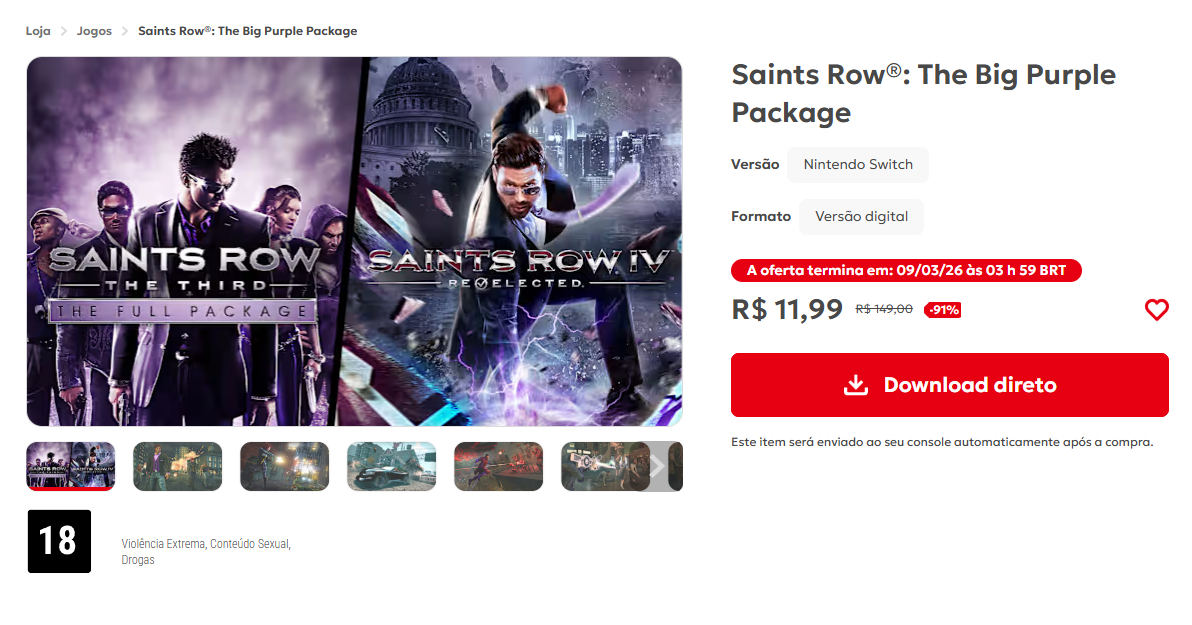Select Nintendo Switch version option
The height and width of the screenshot is (625, 1192).
[x=858, y=165]
